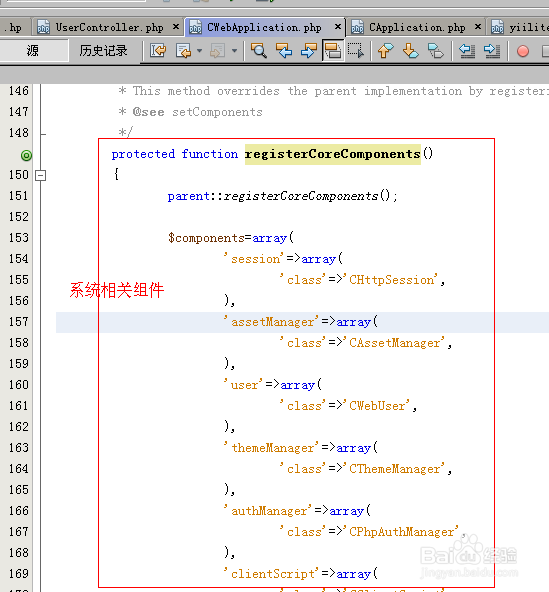Close the CApplication.php tab
549x592 pixels.
478,27
